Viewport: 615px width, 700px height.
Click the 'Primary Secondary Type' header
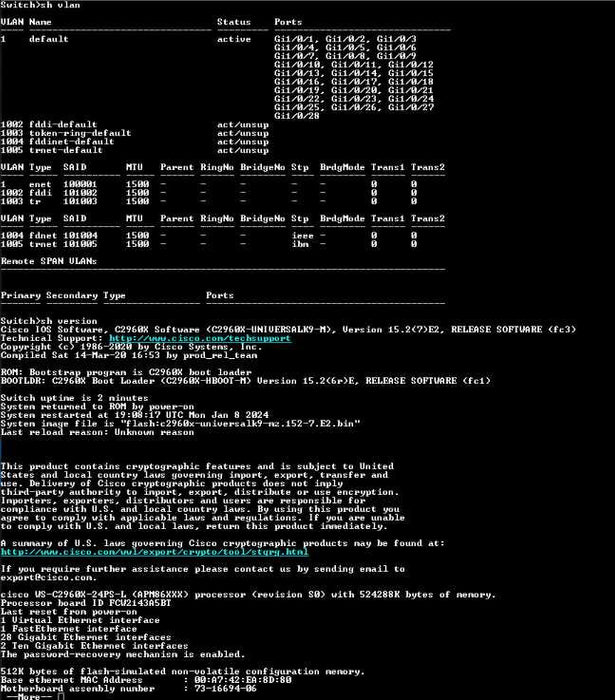(63, 296)
